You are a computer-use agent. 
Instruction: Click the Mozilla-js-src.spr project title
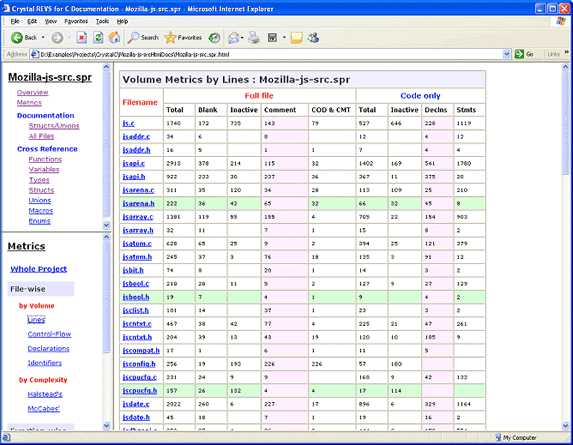pos(50,77)
